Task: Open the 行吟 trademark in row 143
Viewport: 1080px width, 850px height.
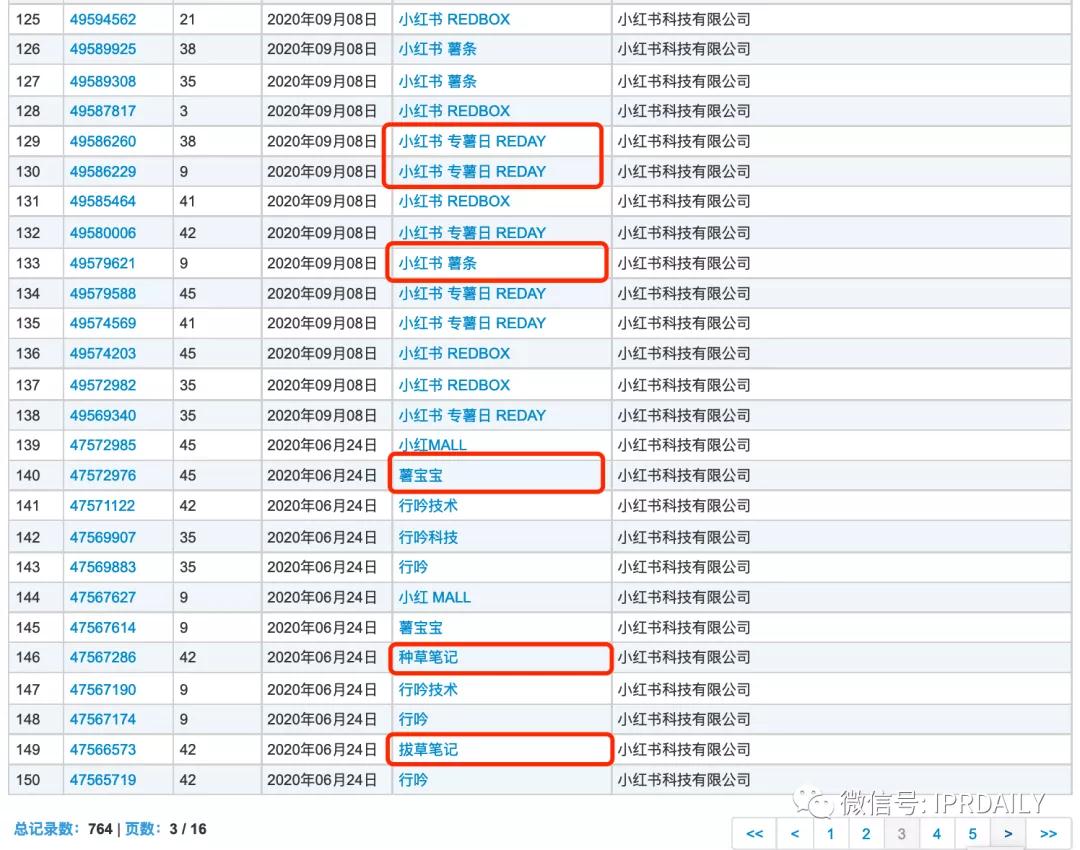Action: 413,567
